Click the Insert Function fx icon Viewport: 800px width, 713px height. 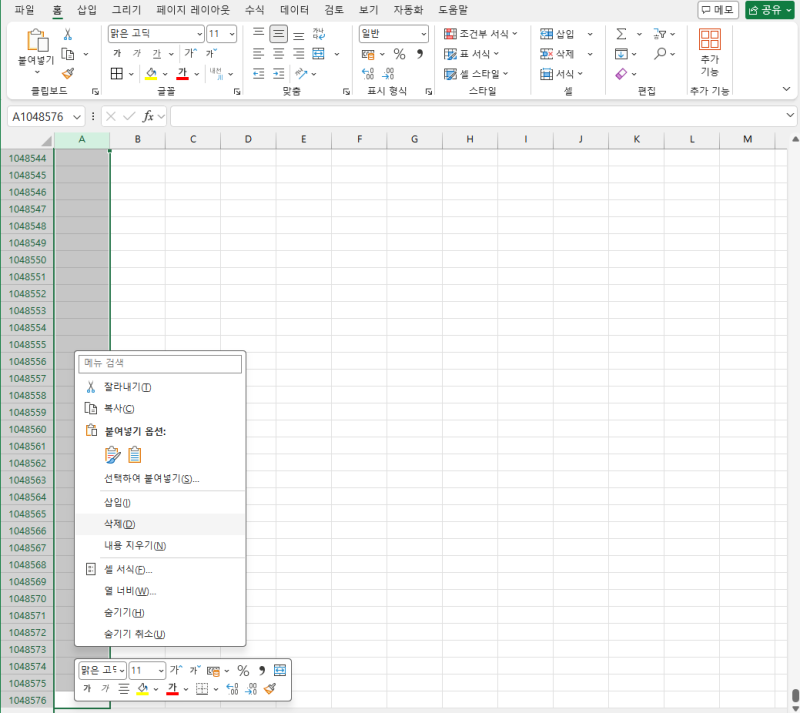click(148, 117)
